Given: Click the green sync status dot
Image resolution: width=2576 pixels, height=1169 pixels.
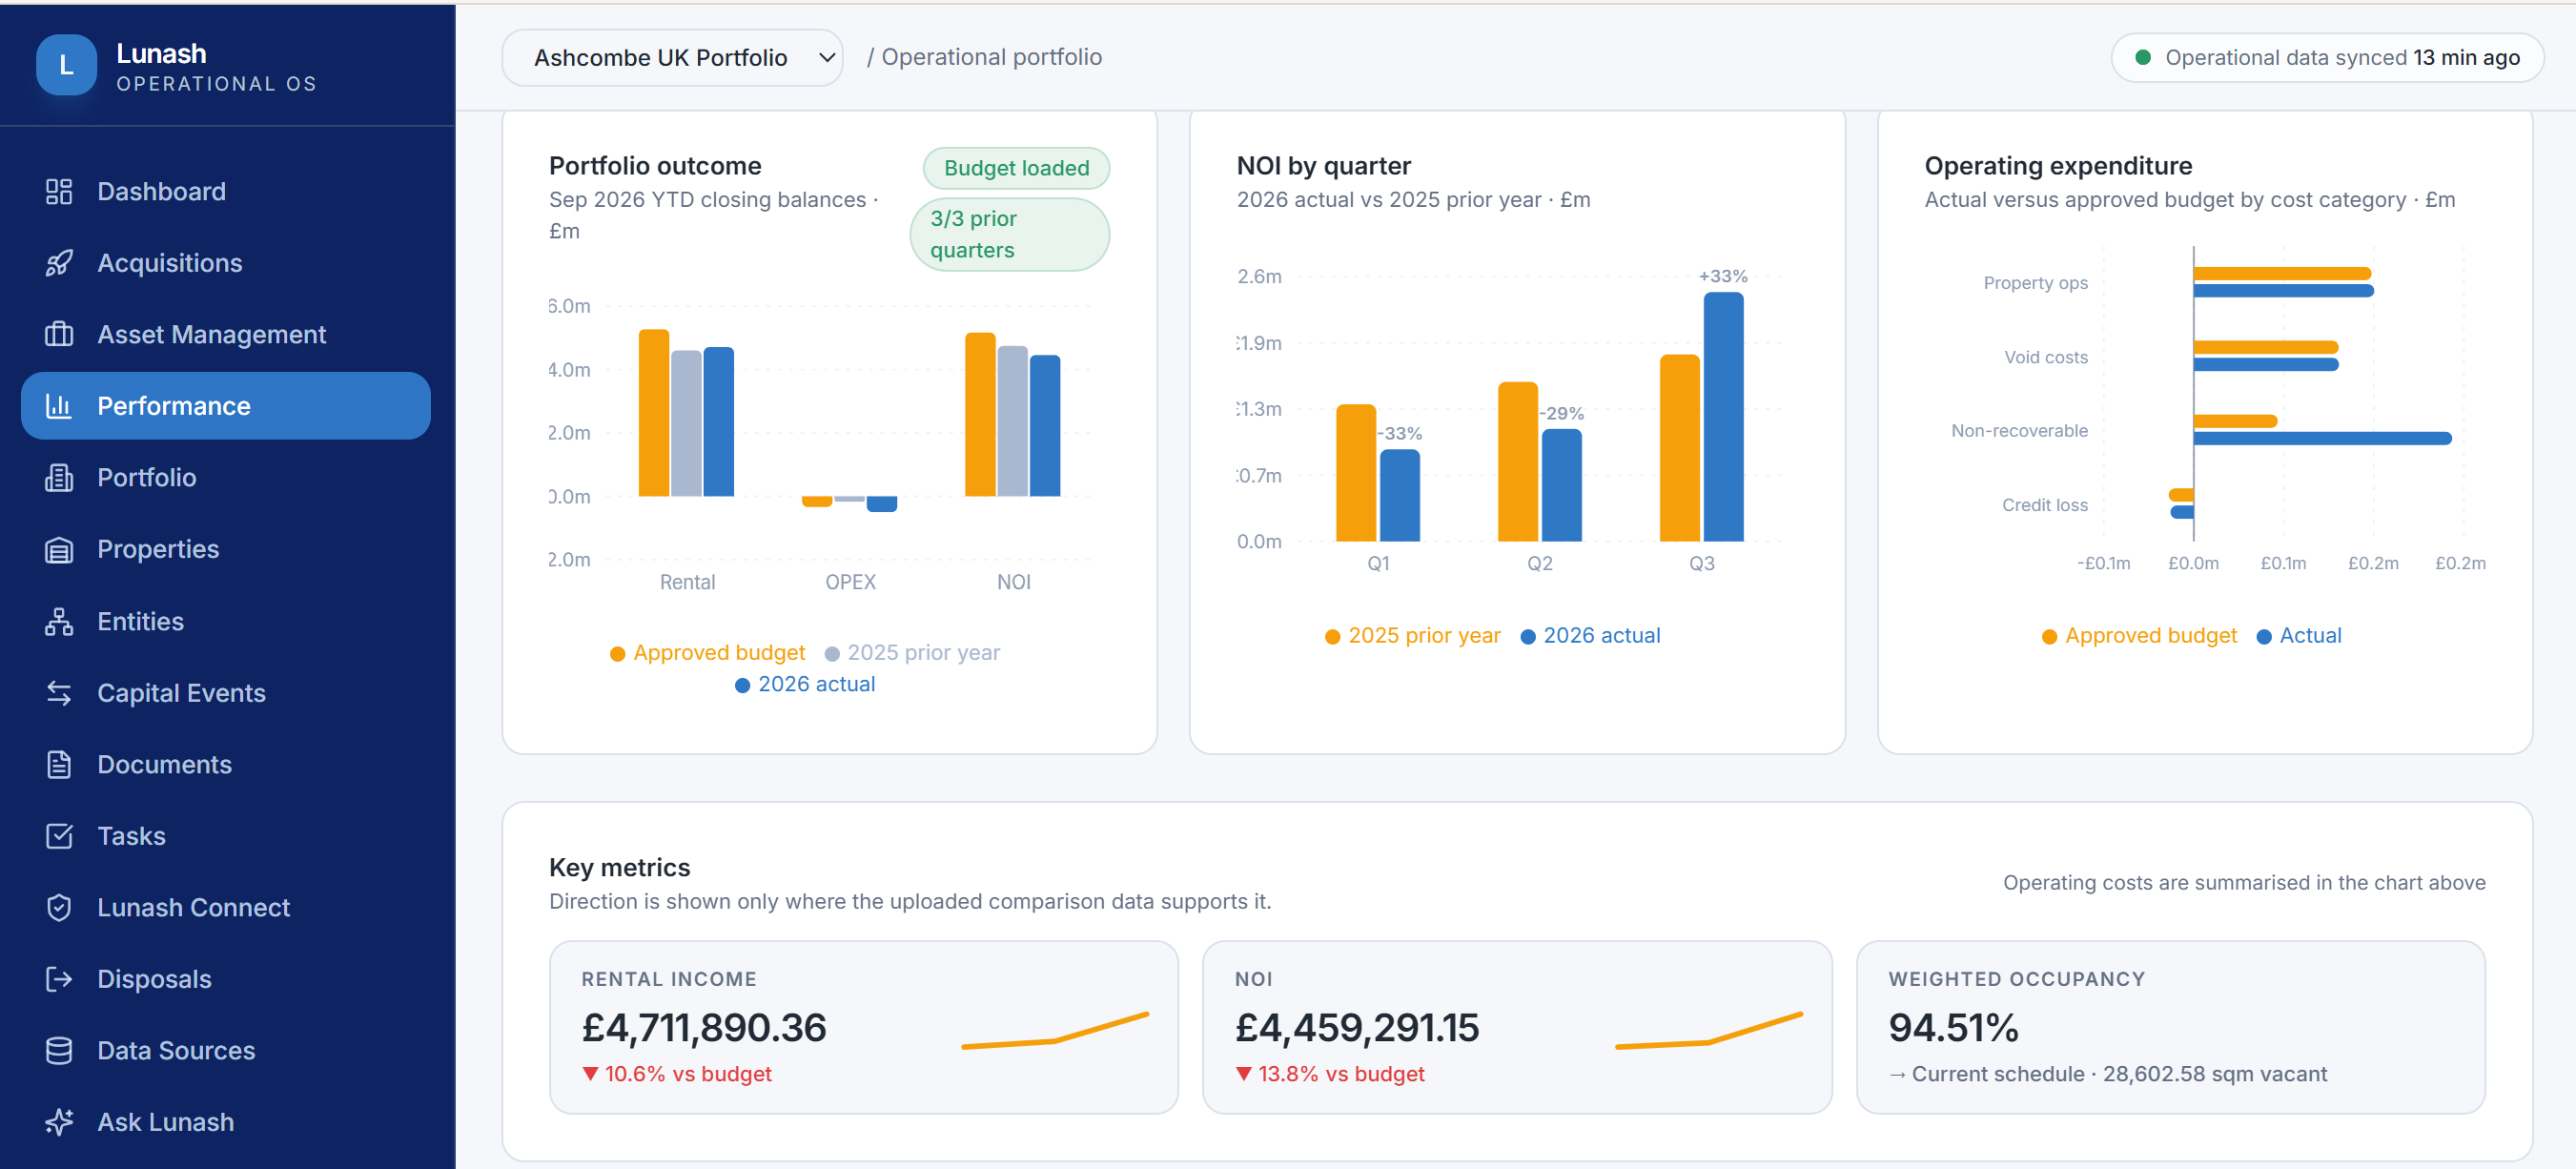Looking at the screenshot, I should tap(2143, 58).
